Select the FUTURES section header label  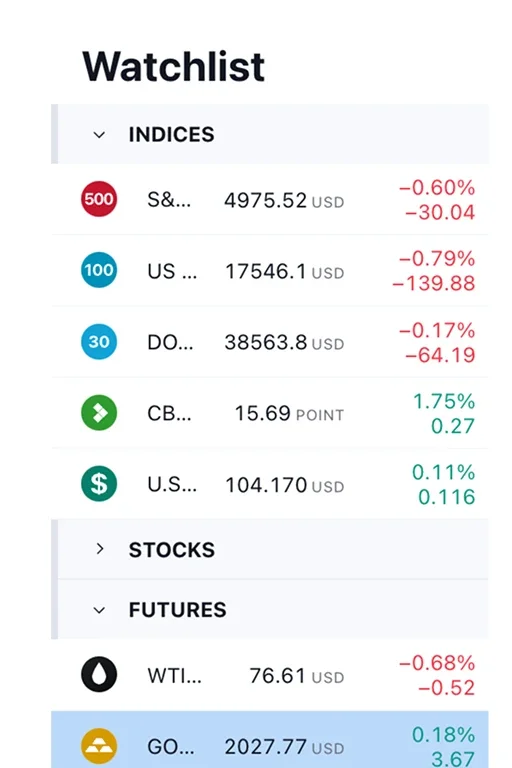tap(177, 610)
